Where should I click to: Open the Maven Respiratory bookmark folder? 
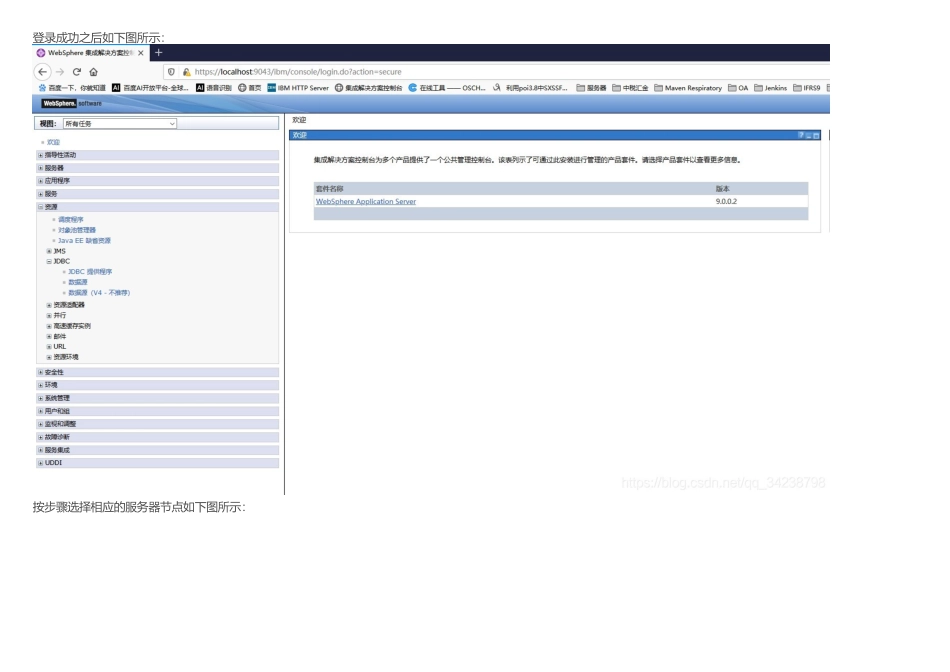(688, 88)
